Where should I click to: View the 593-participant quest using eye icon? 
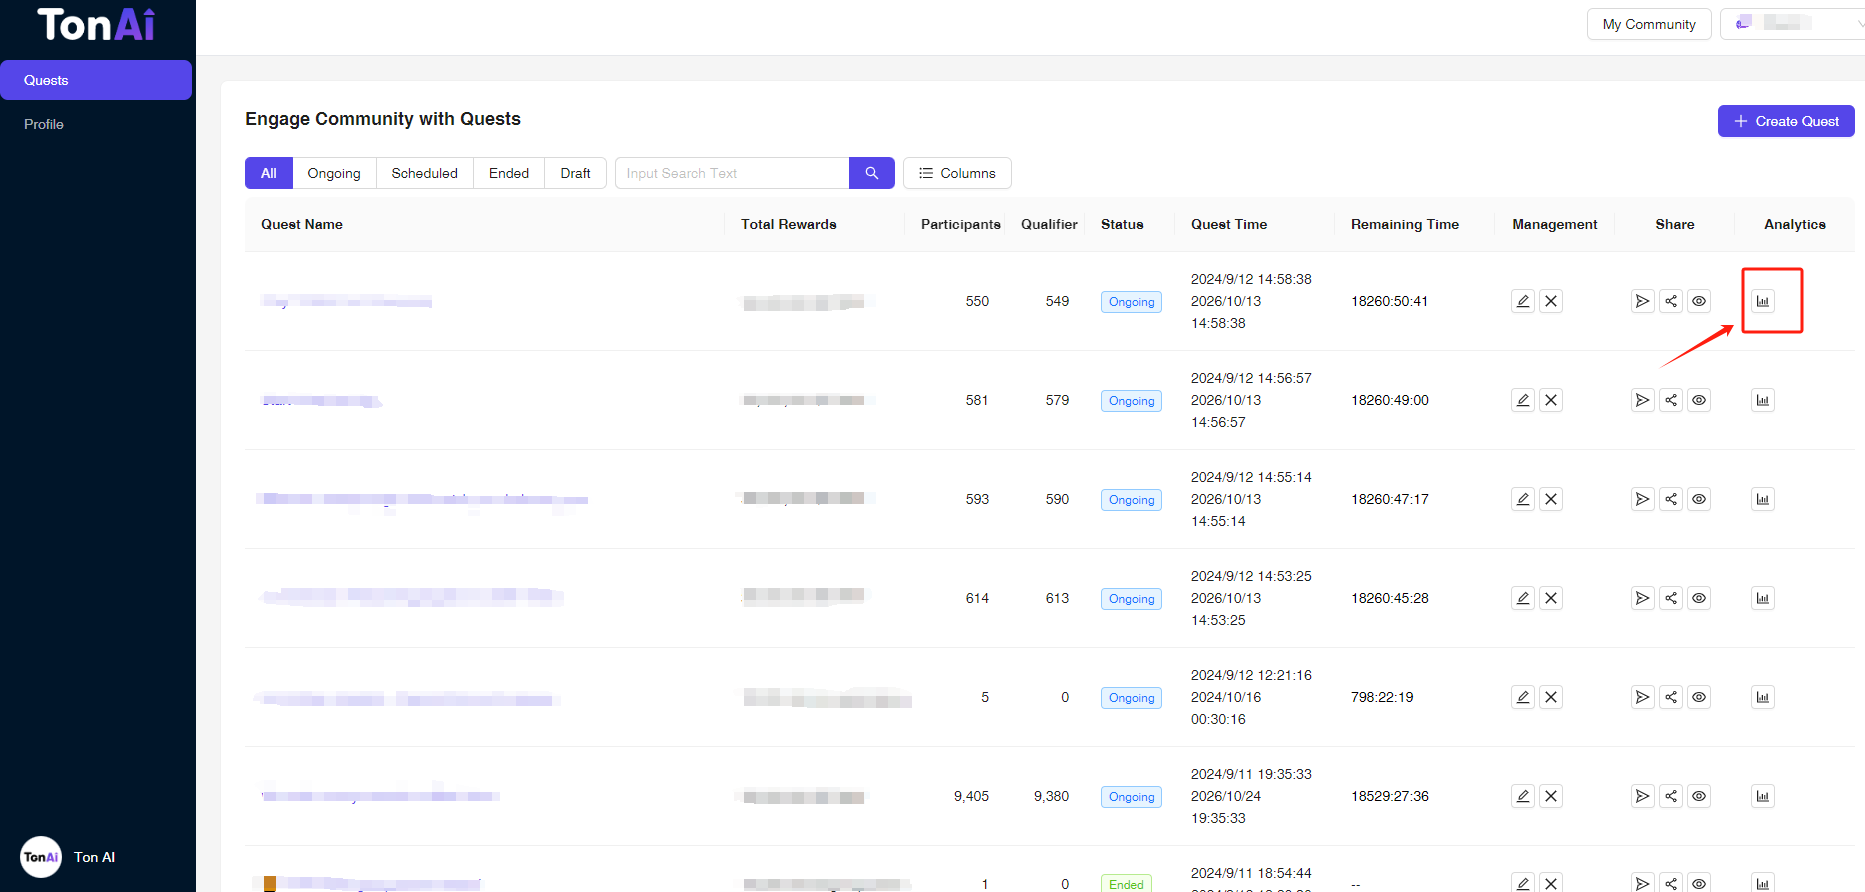[1698, 499]
